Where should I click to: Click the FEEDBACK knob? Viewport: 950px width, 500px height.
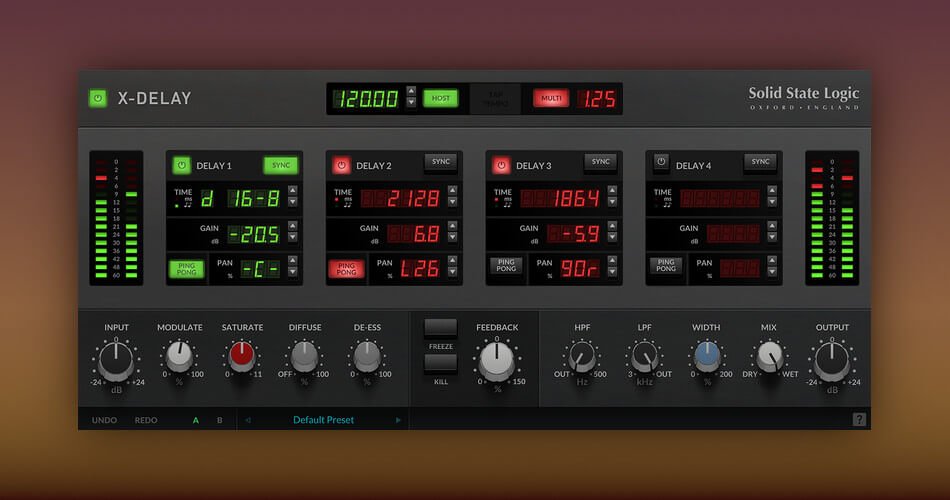click(496, 360)
